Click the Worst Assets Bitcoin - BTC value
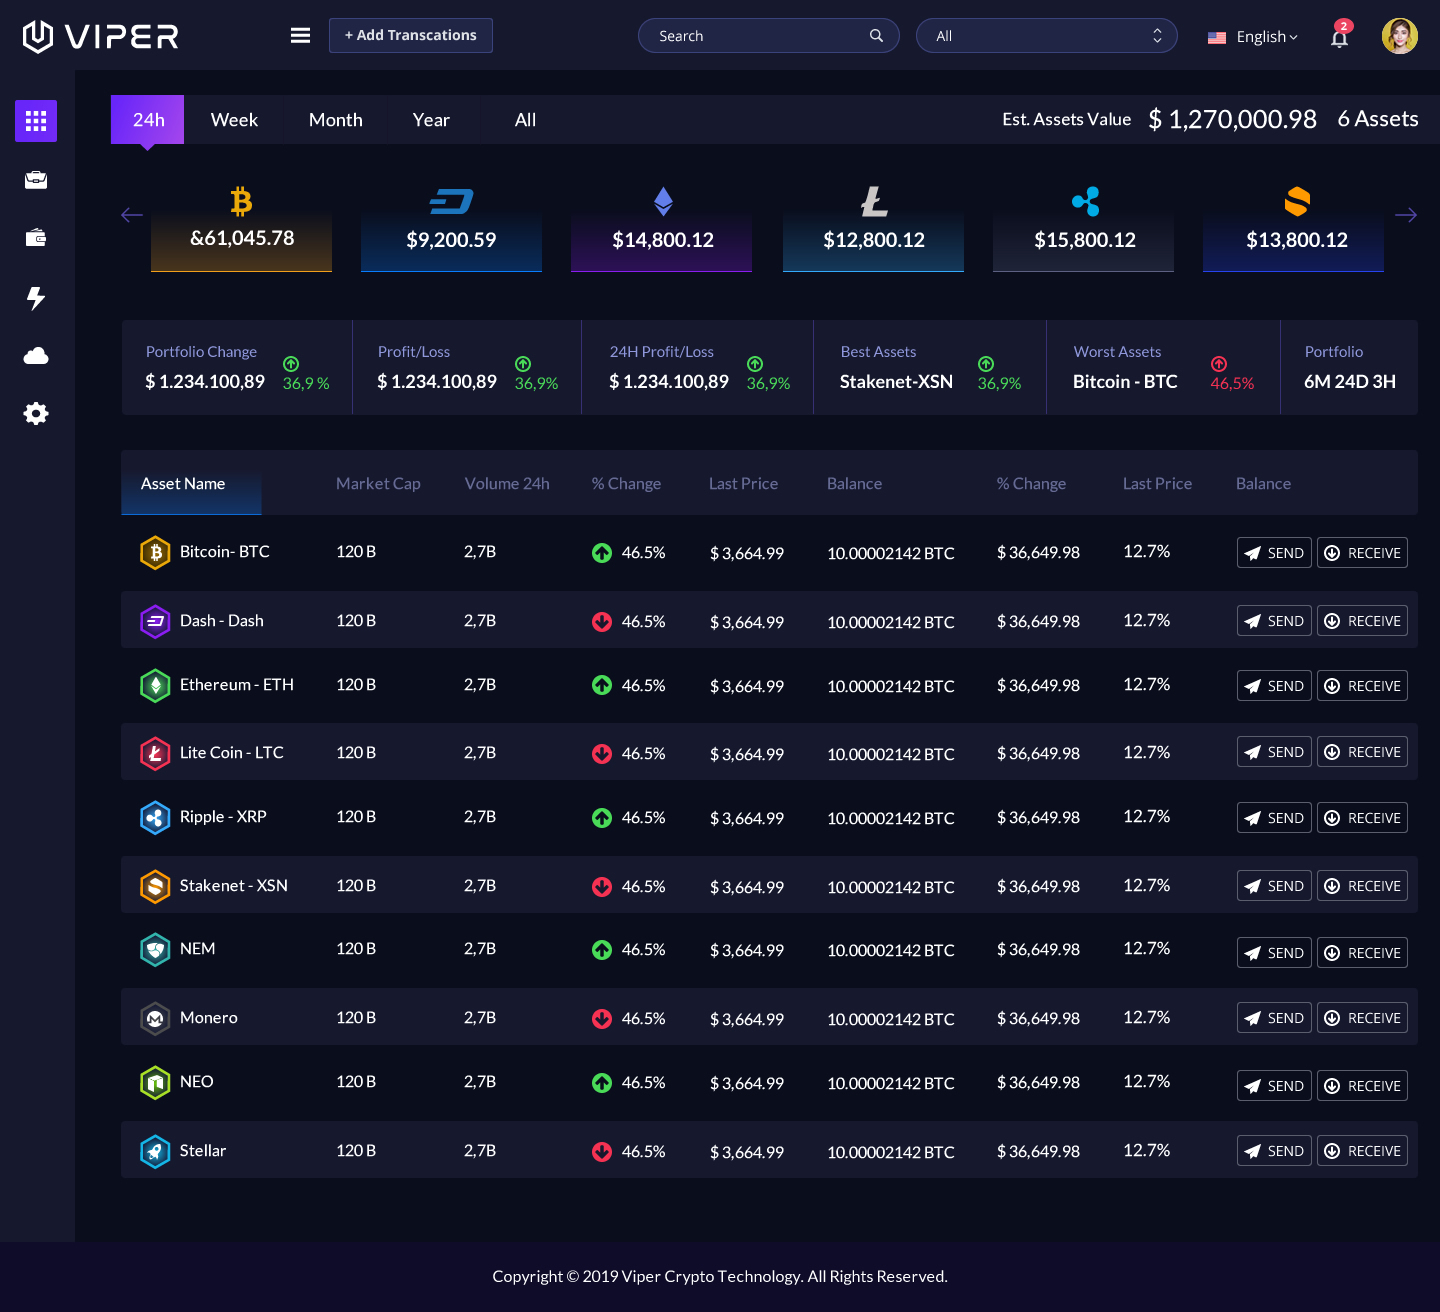The width and height of the screenshot is (1440, 1312). [1125, 382]
